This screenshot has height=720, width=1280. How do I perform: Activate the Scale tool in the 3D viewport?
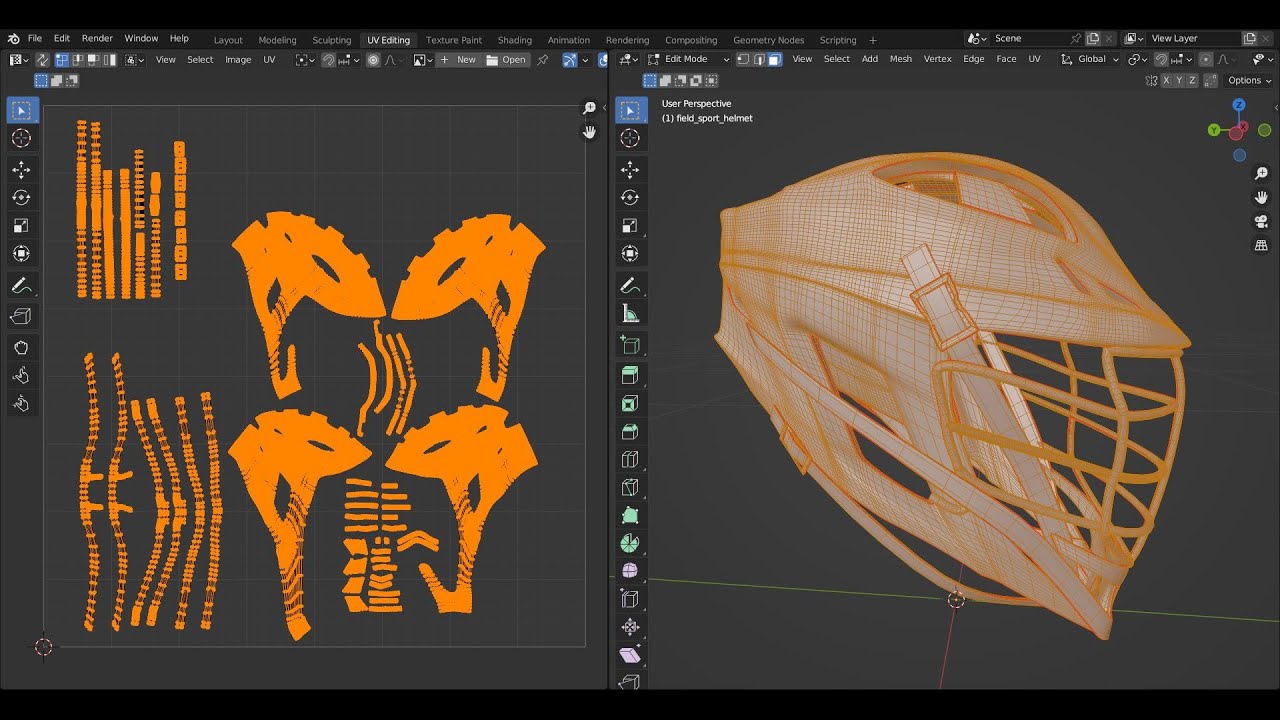tap(630, 225)
